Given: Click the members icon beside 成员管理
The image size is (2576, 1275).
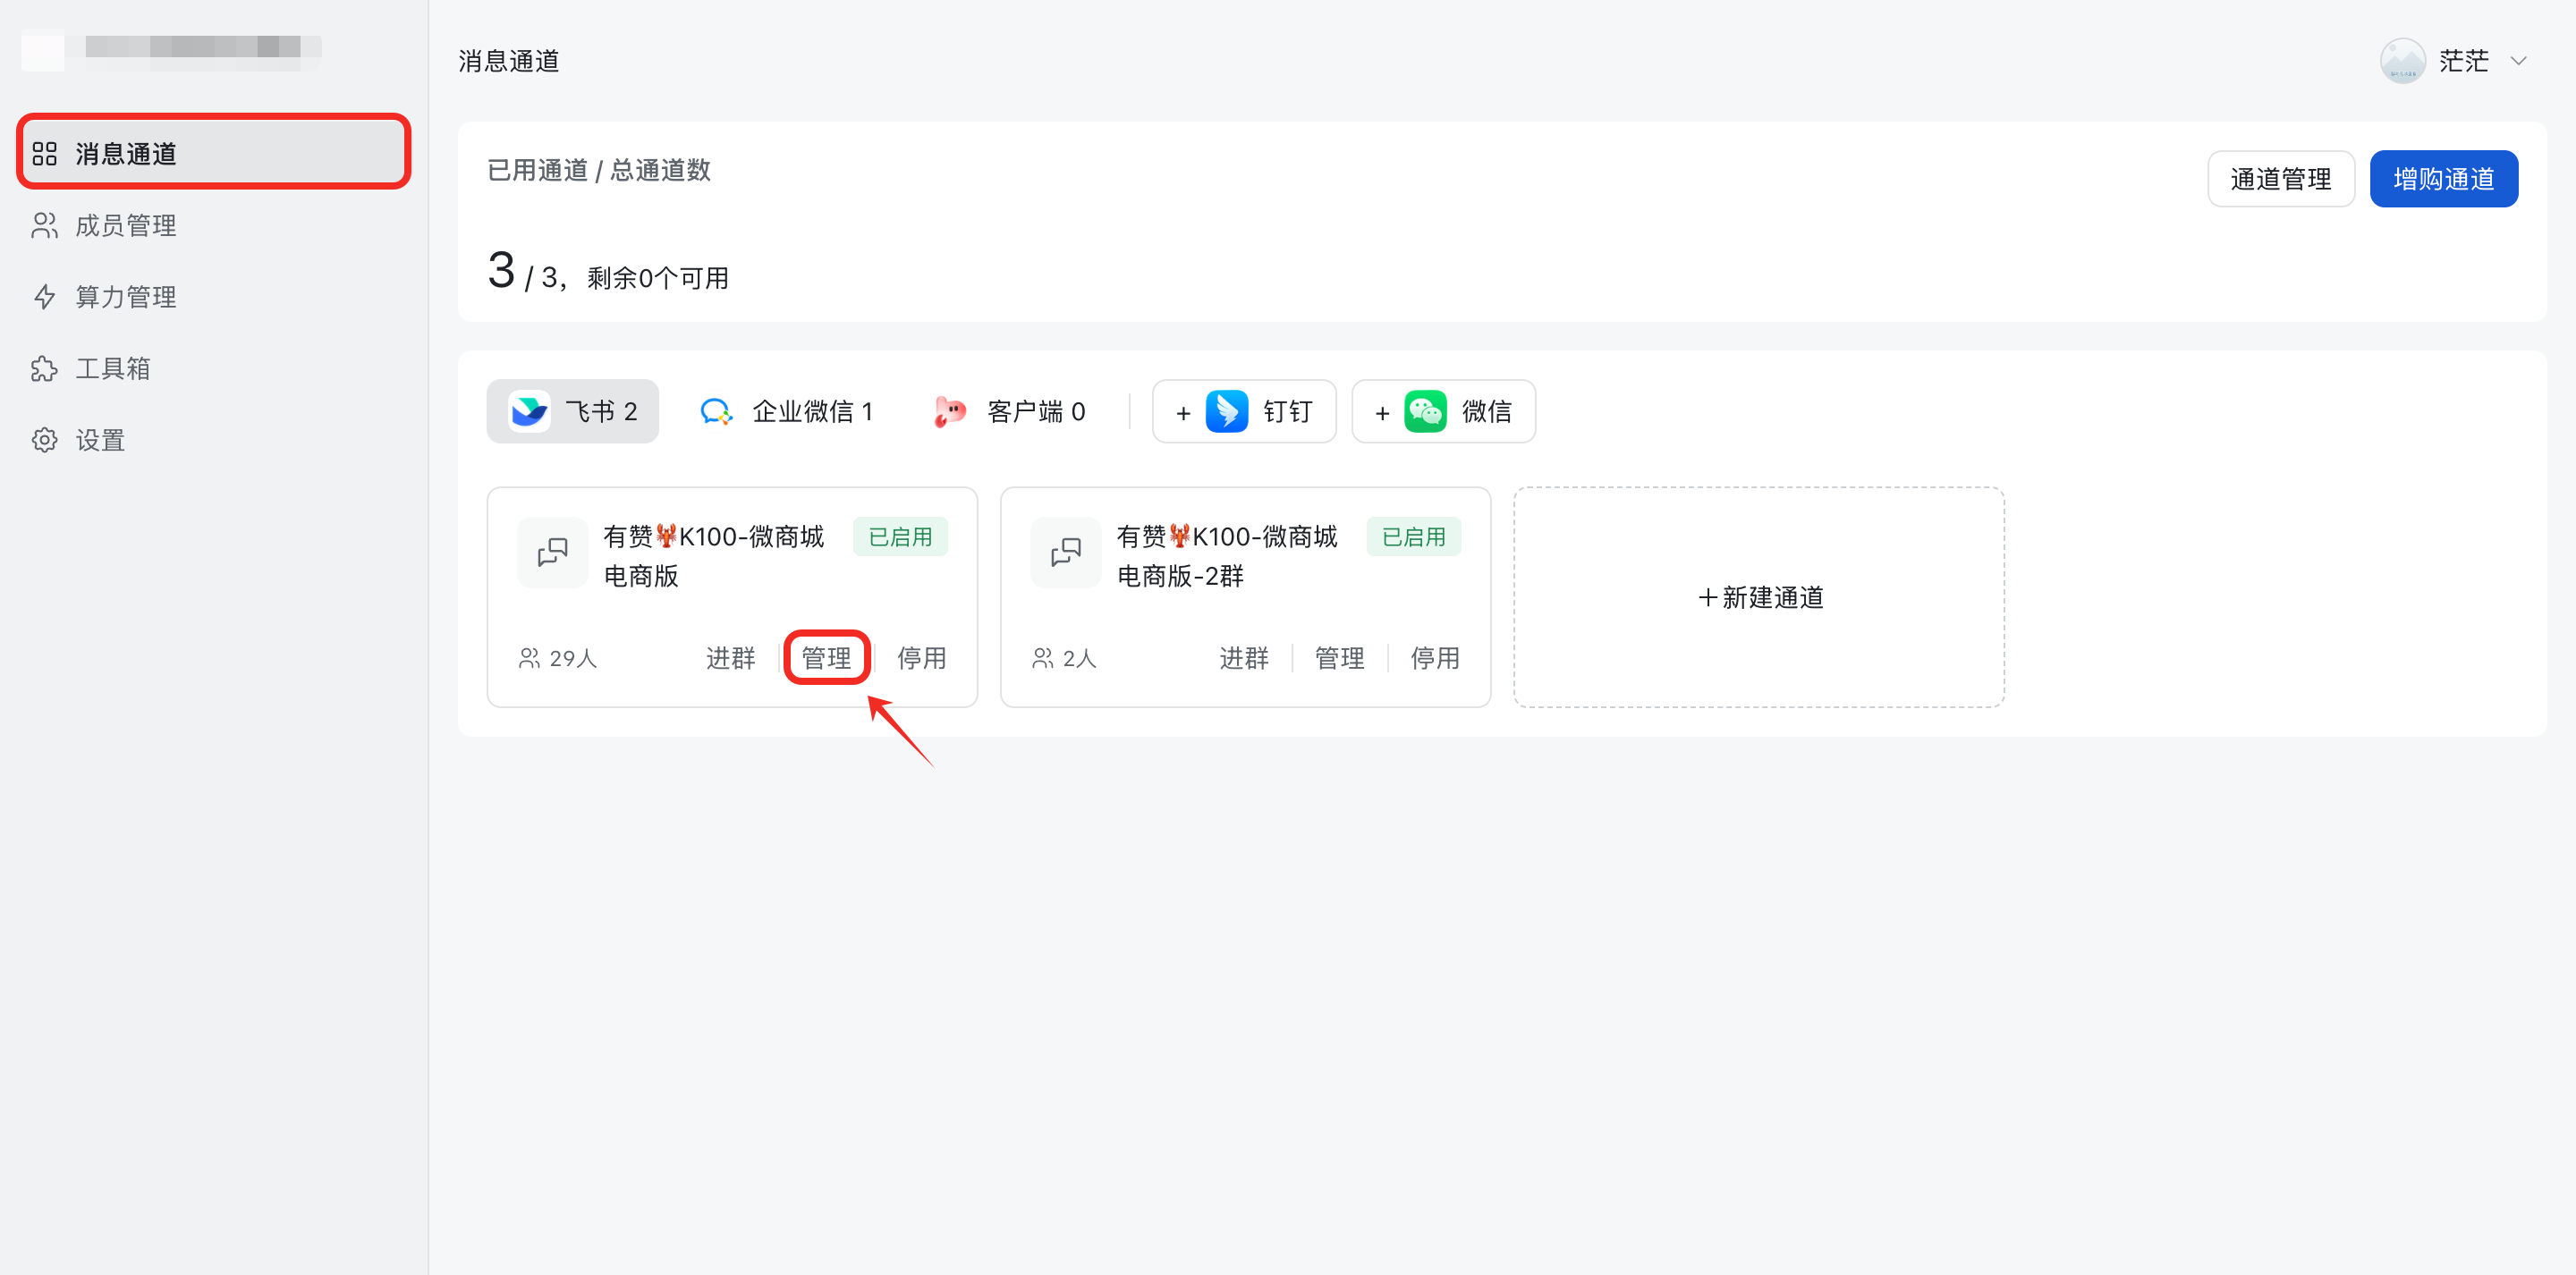Looking at the screenshot, I should pos(44,225).
